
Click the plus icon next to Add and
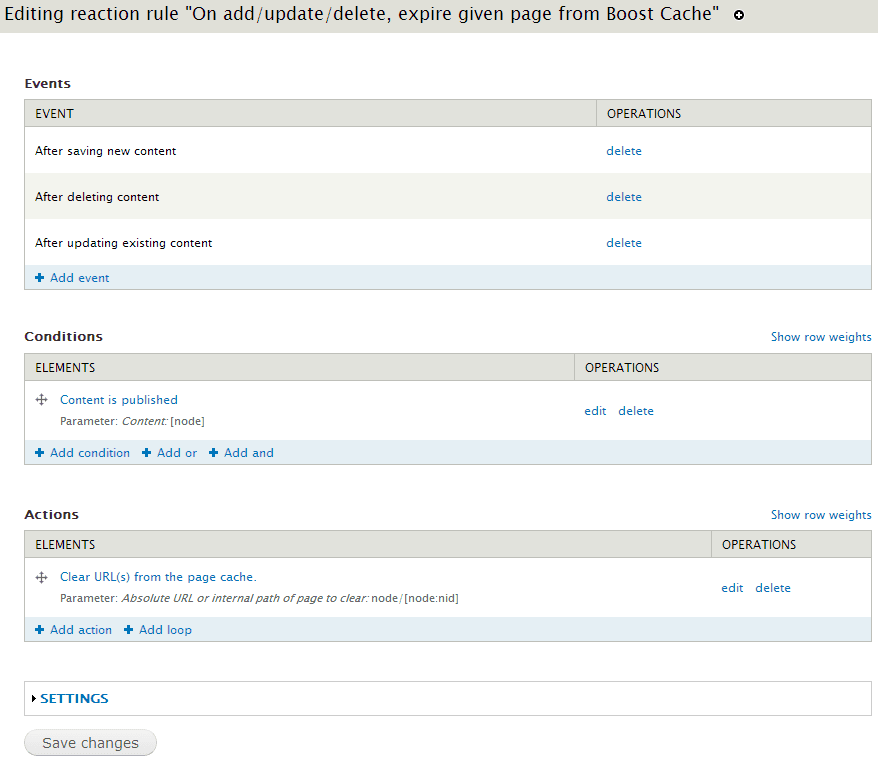pyautogui.click(x=214, y=452)
